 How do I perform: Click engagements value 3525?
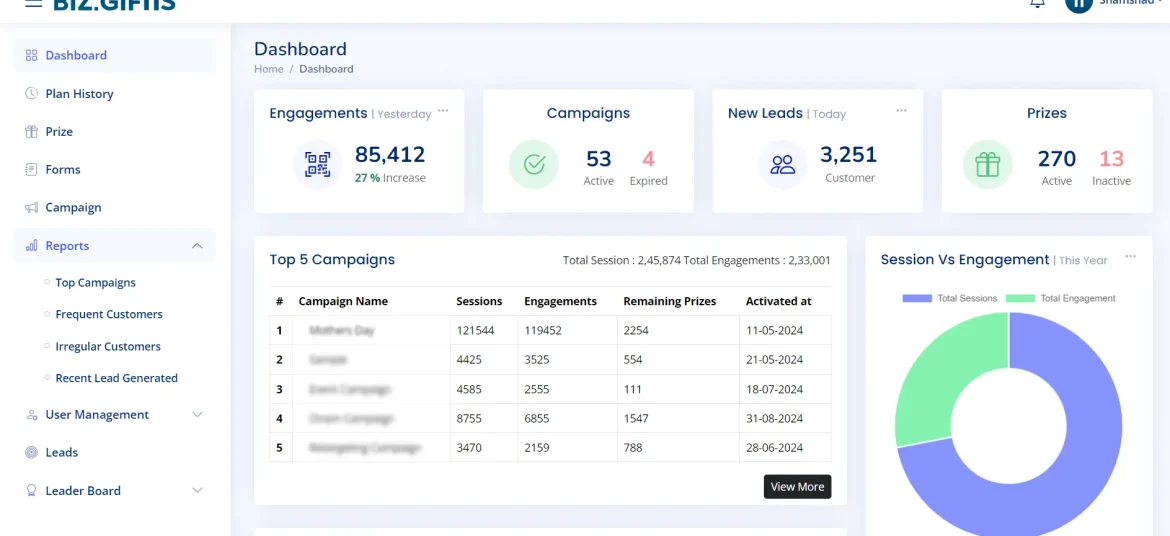tap(537, 359)
